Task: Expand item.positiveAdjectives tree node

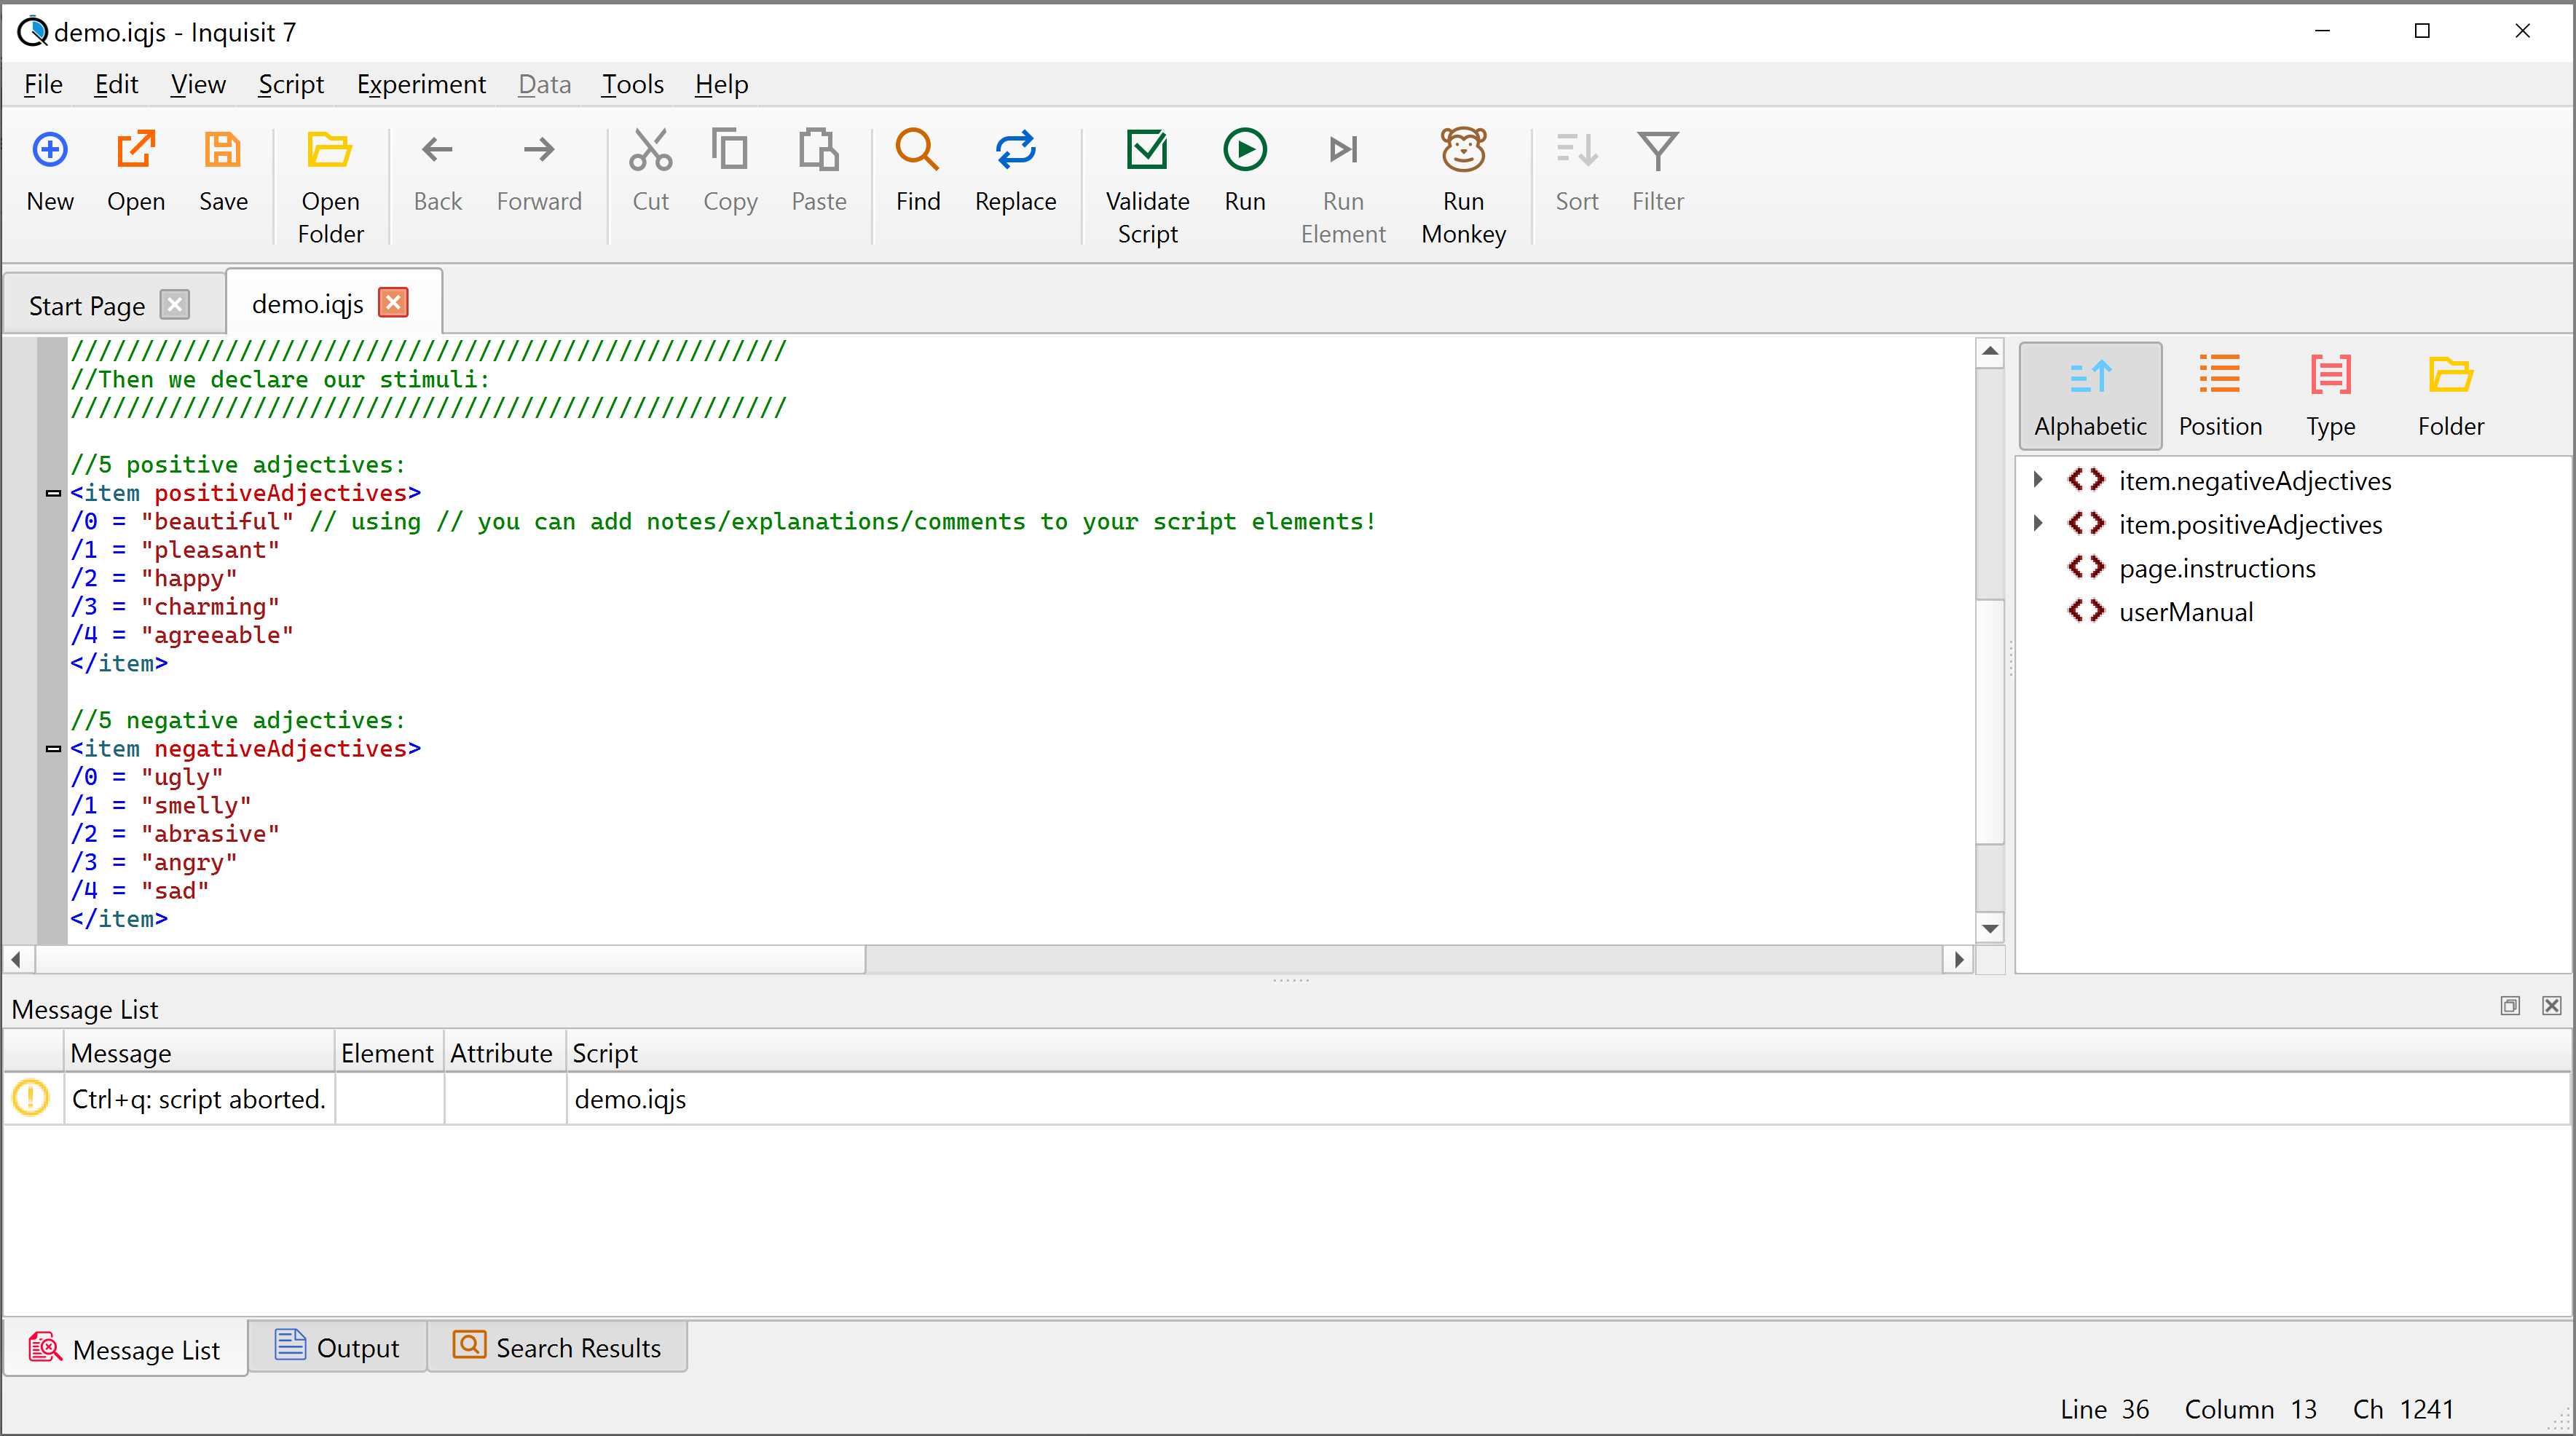Action: (2038, 524)
